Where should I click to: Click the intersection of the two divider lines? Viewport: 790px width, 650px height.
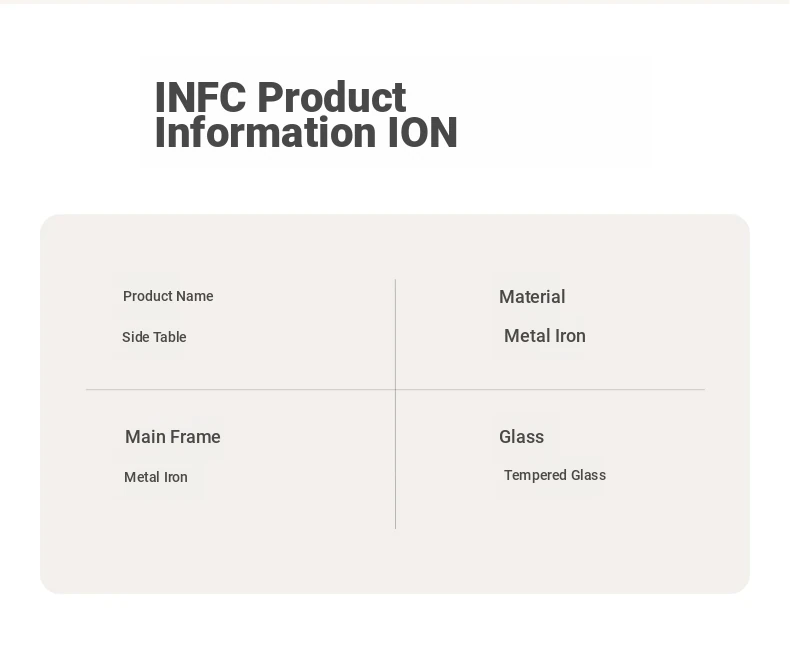point(396,389)
